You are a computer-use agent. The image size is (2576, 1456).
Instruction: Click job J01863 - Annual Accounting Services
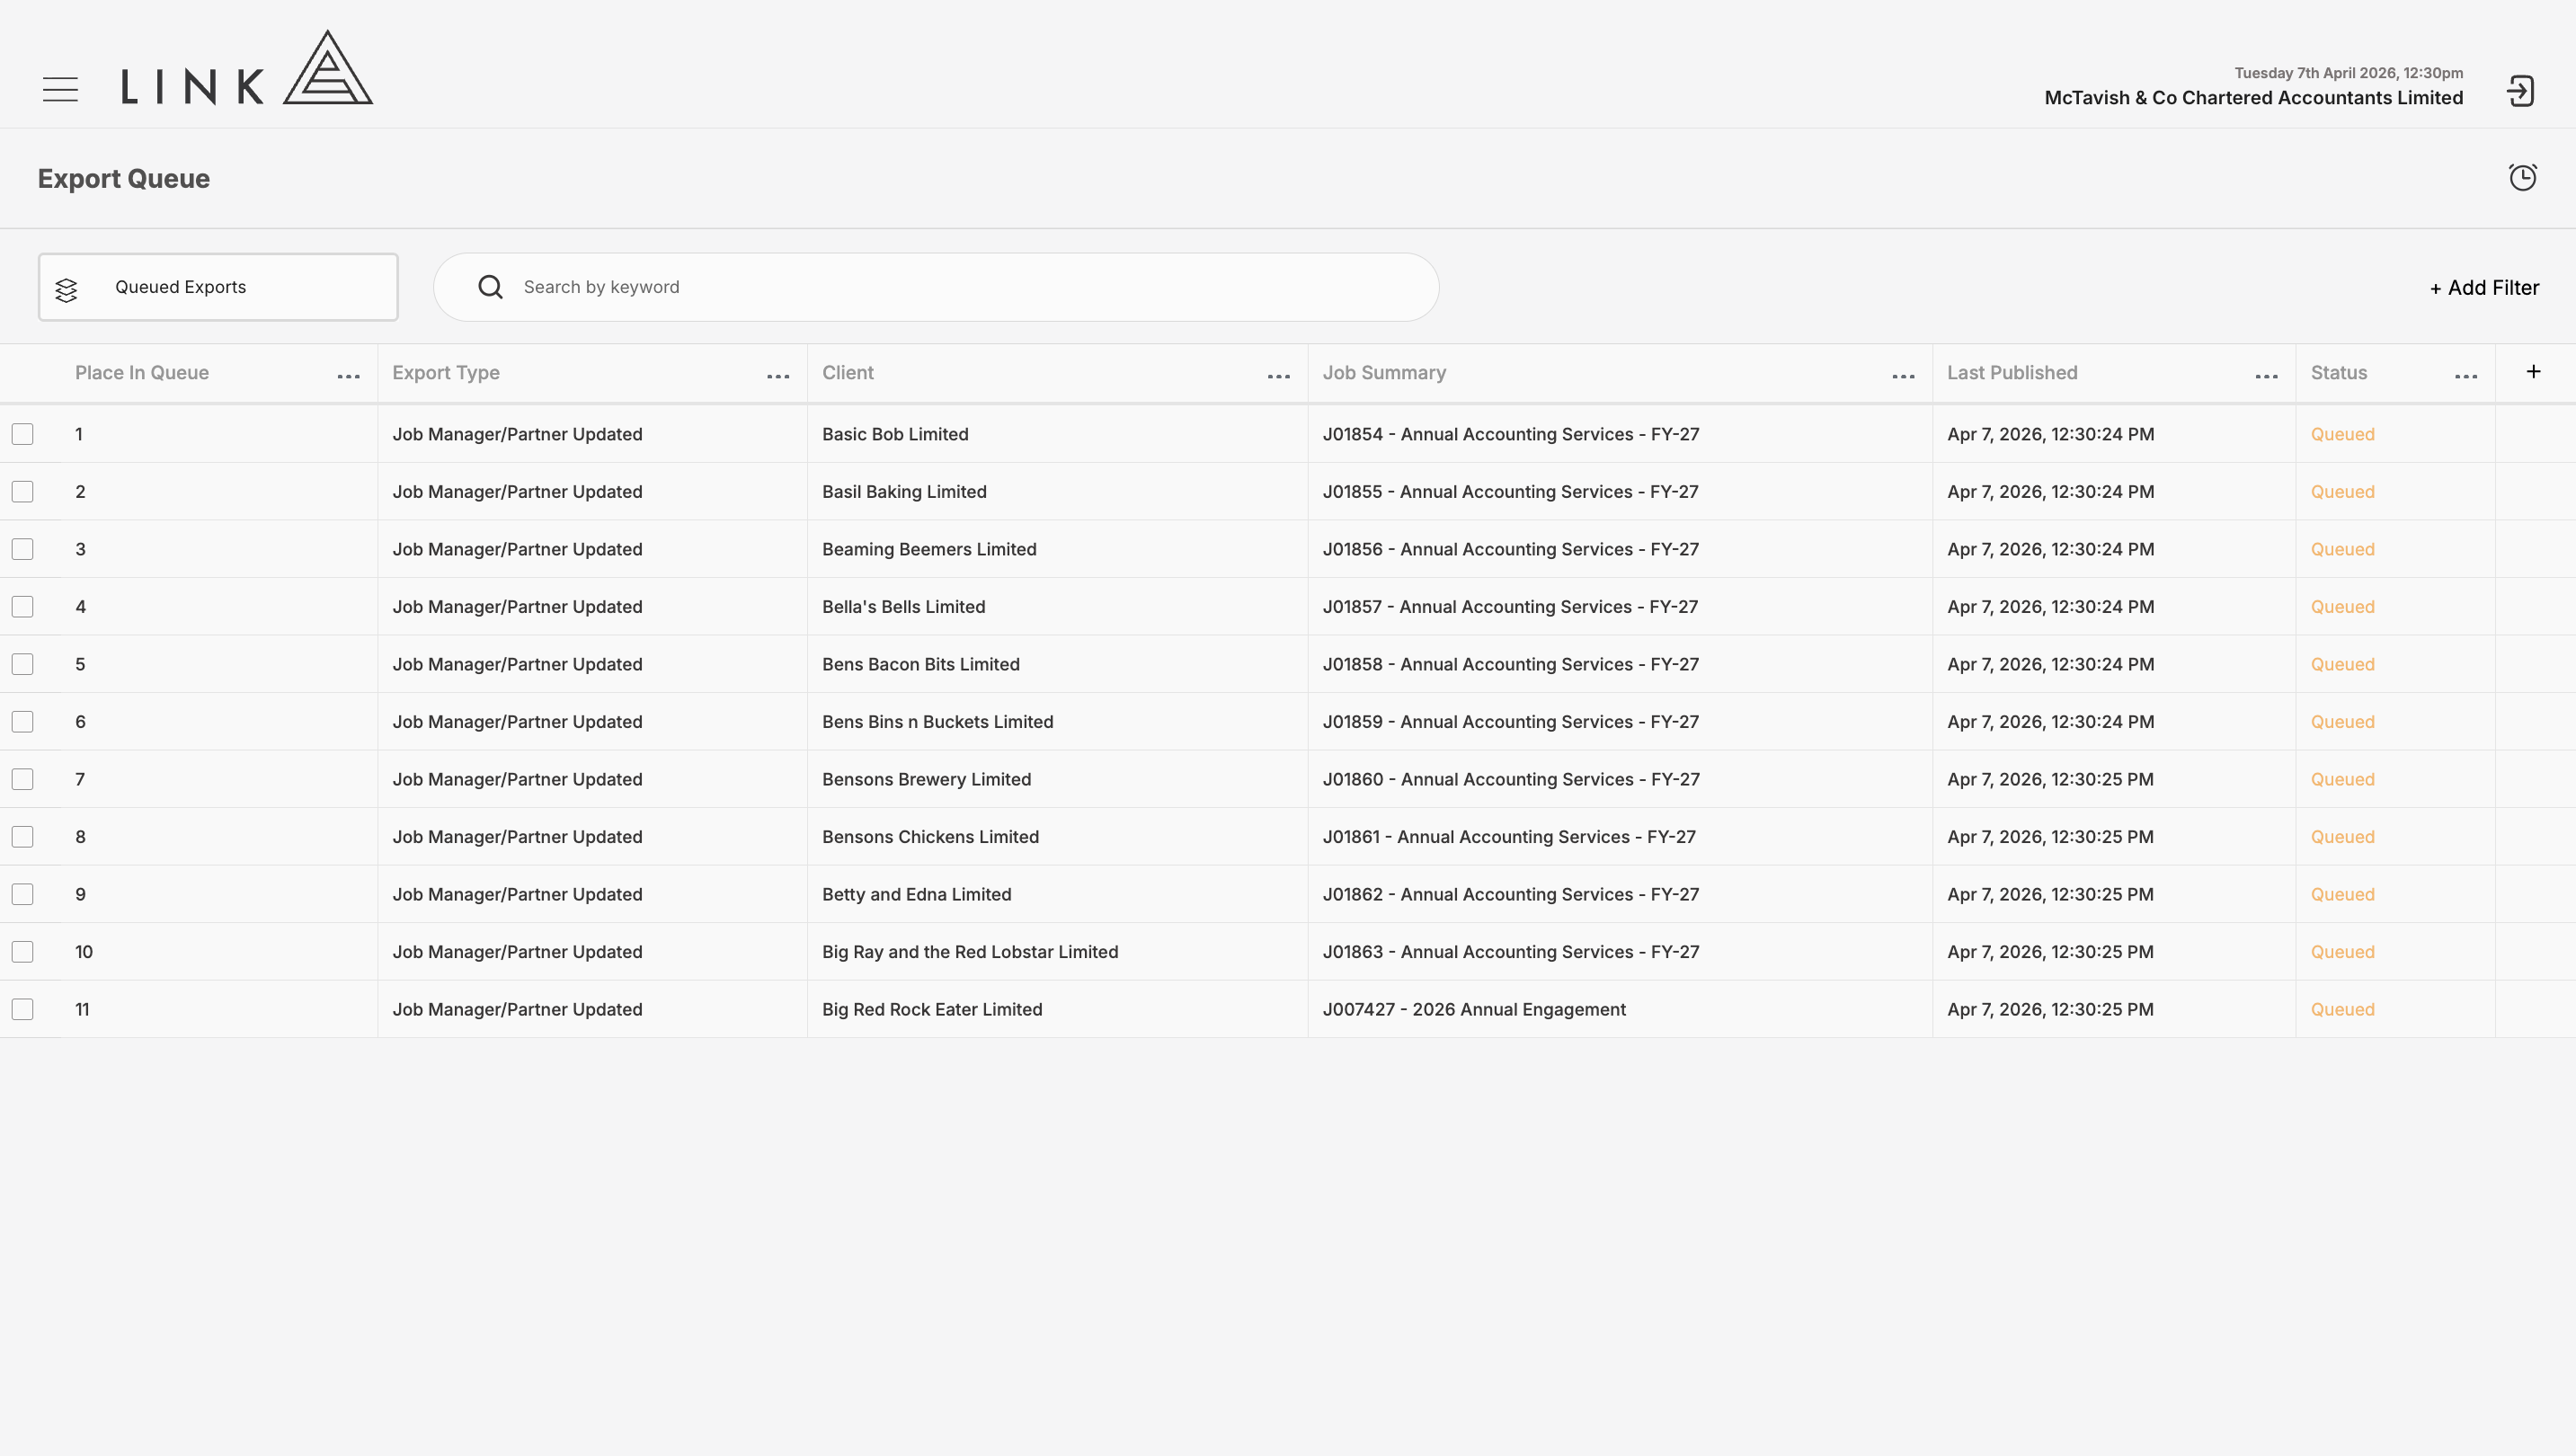[x=1511, y=952]
